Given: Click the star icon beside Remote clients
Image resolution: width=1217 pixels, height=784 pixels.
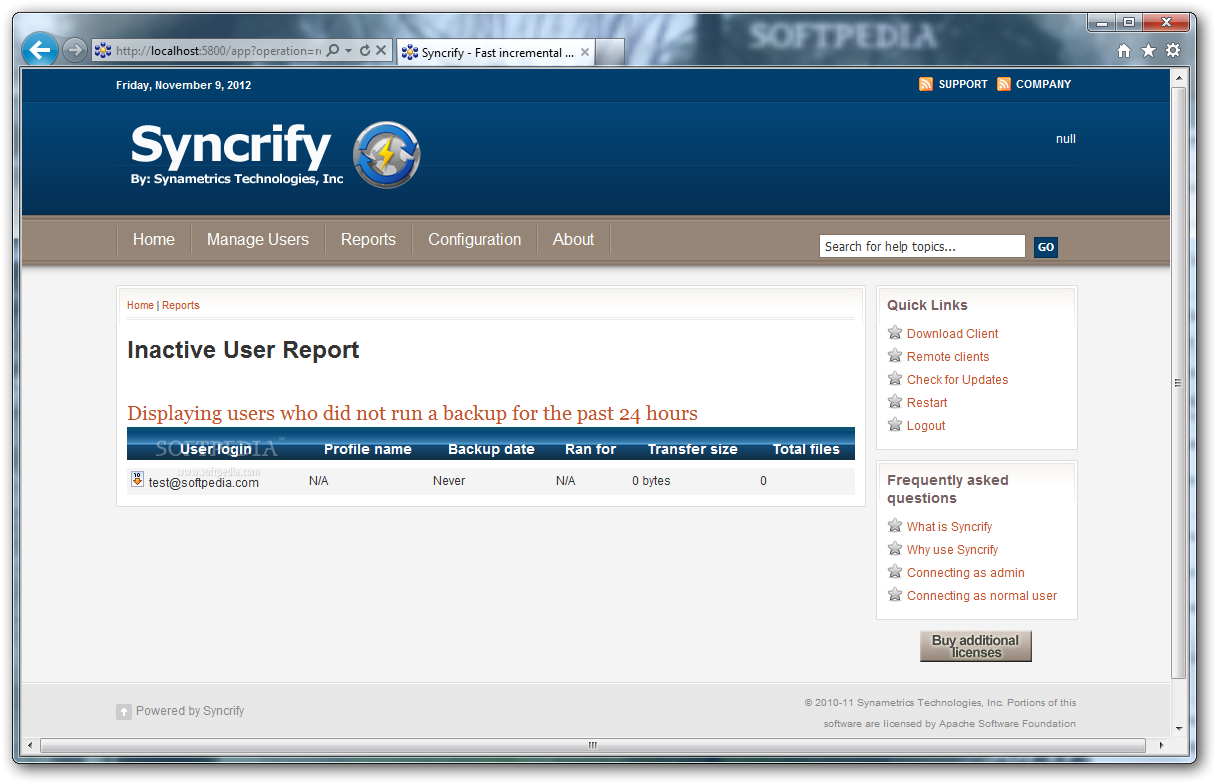Looking at the screenshot, I should tap(895, 356).
